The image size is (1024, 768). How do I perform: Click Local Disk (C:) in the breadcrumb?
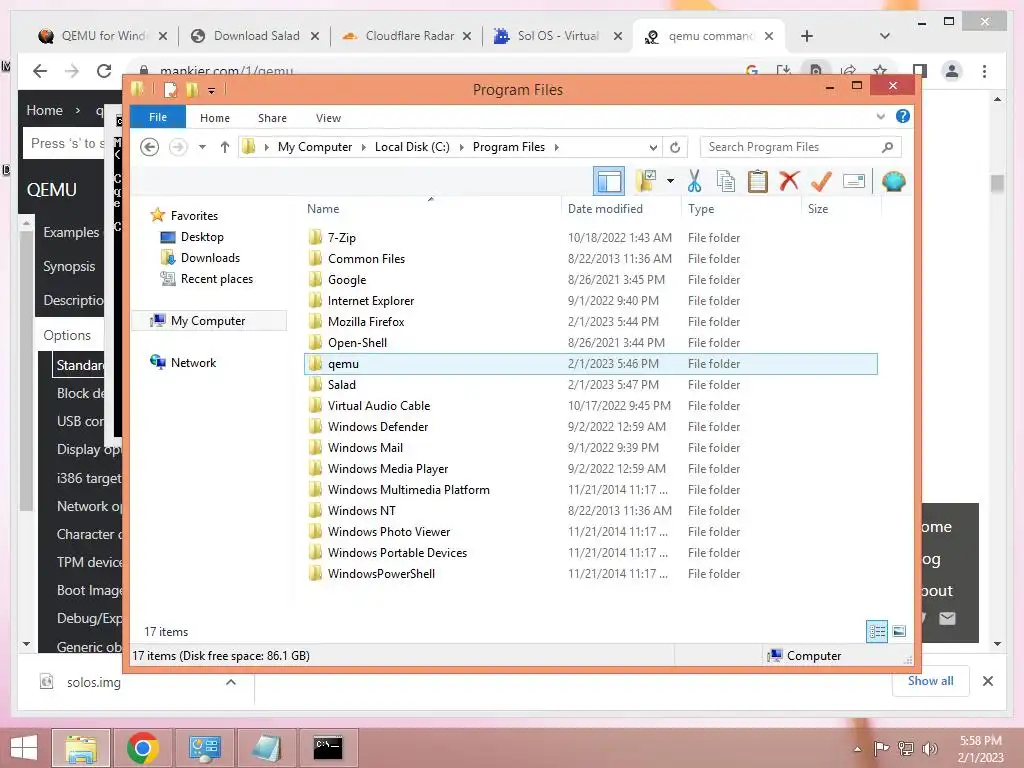click(412, 147)
